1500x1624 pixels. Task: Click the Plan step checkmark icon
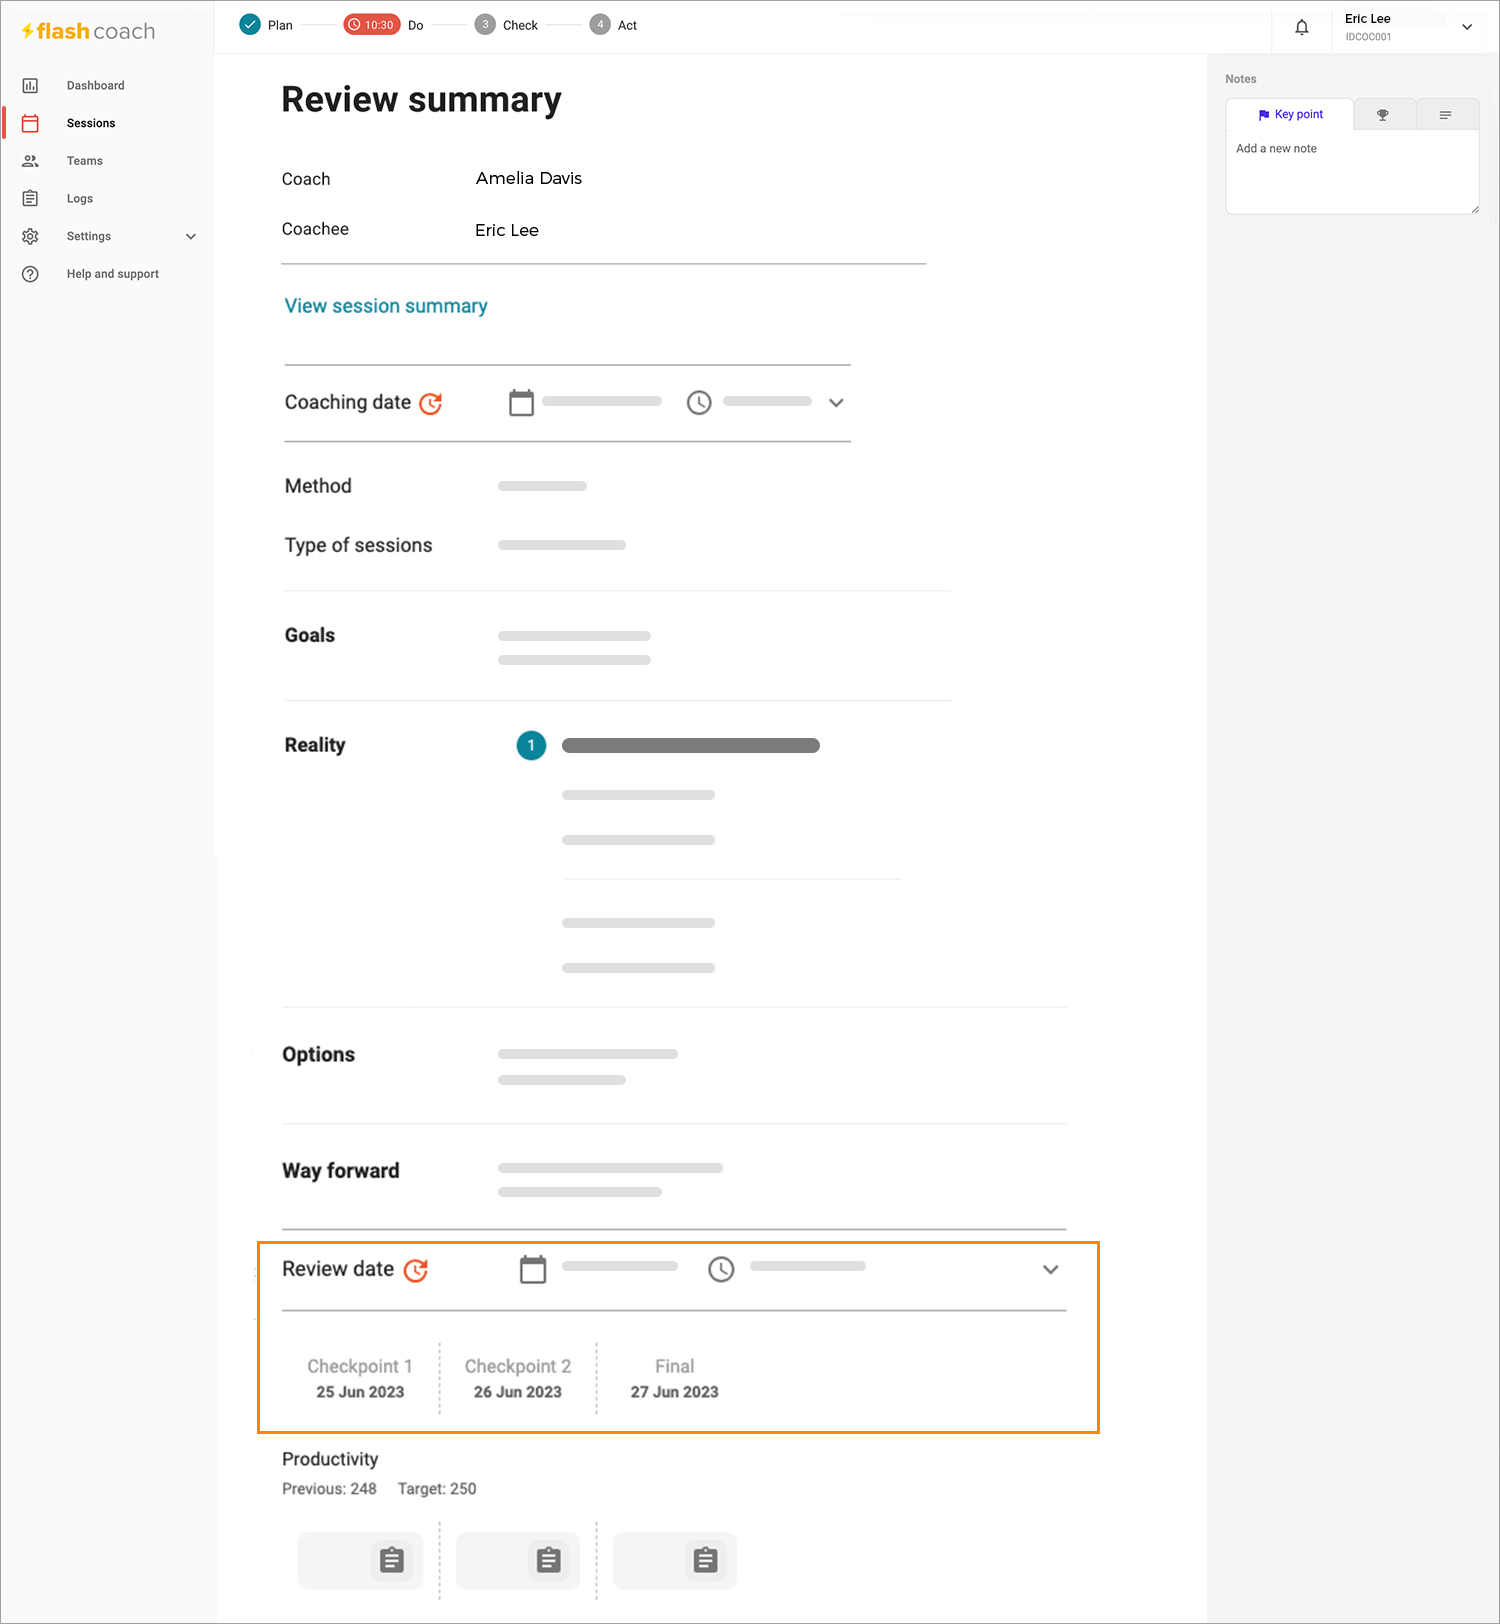point(250,25)
